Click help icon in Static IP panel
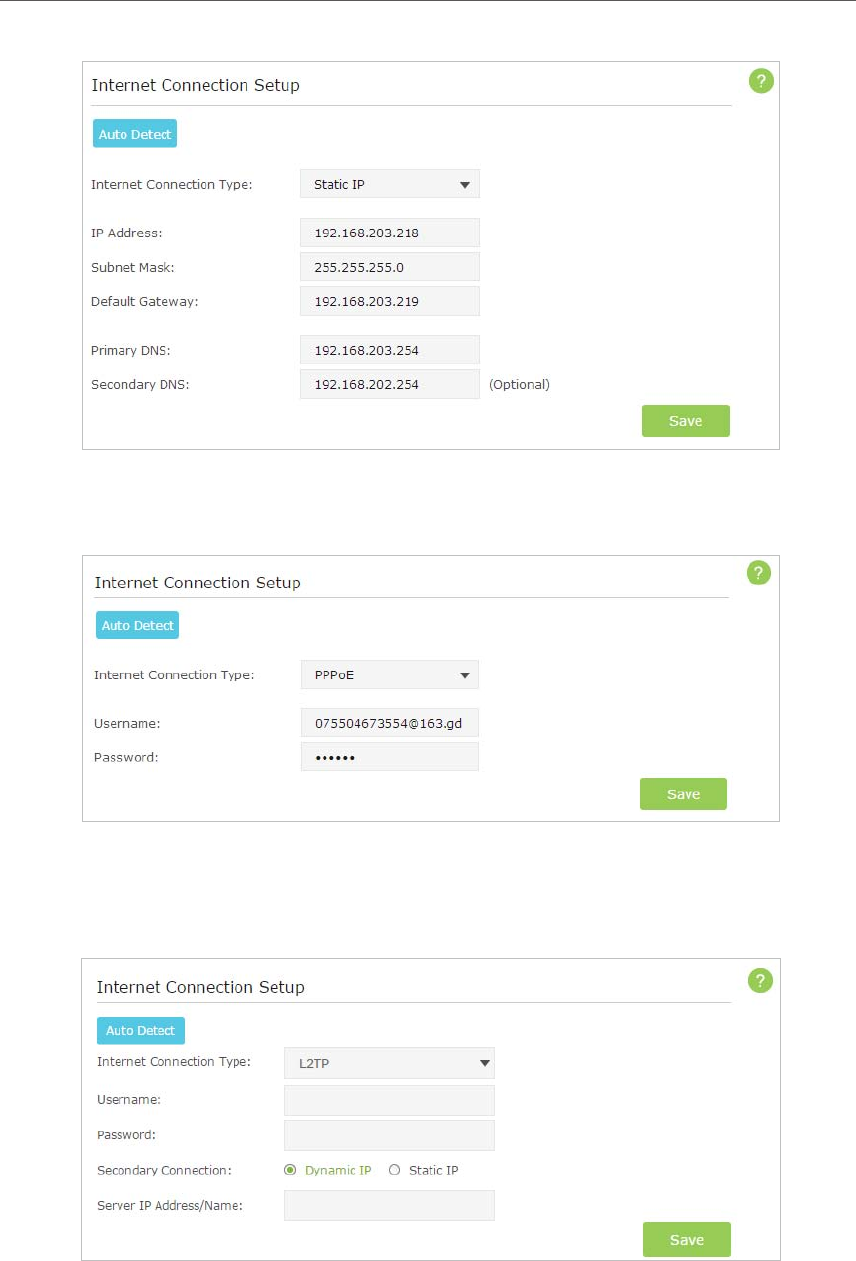This screenshot has width=856, height=1261. tap(761, 82)
